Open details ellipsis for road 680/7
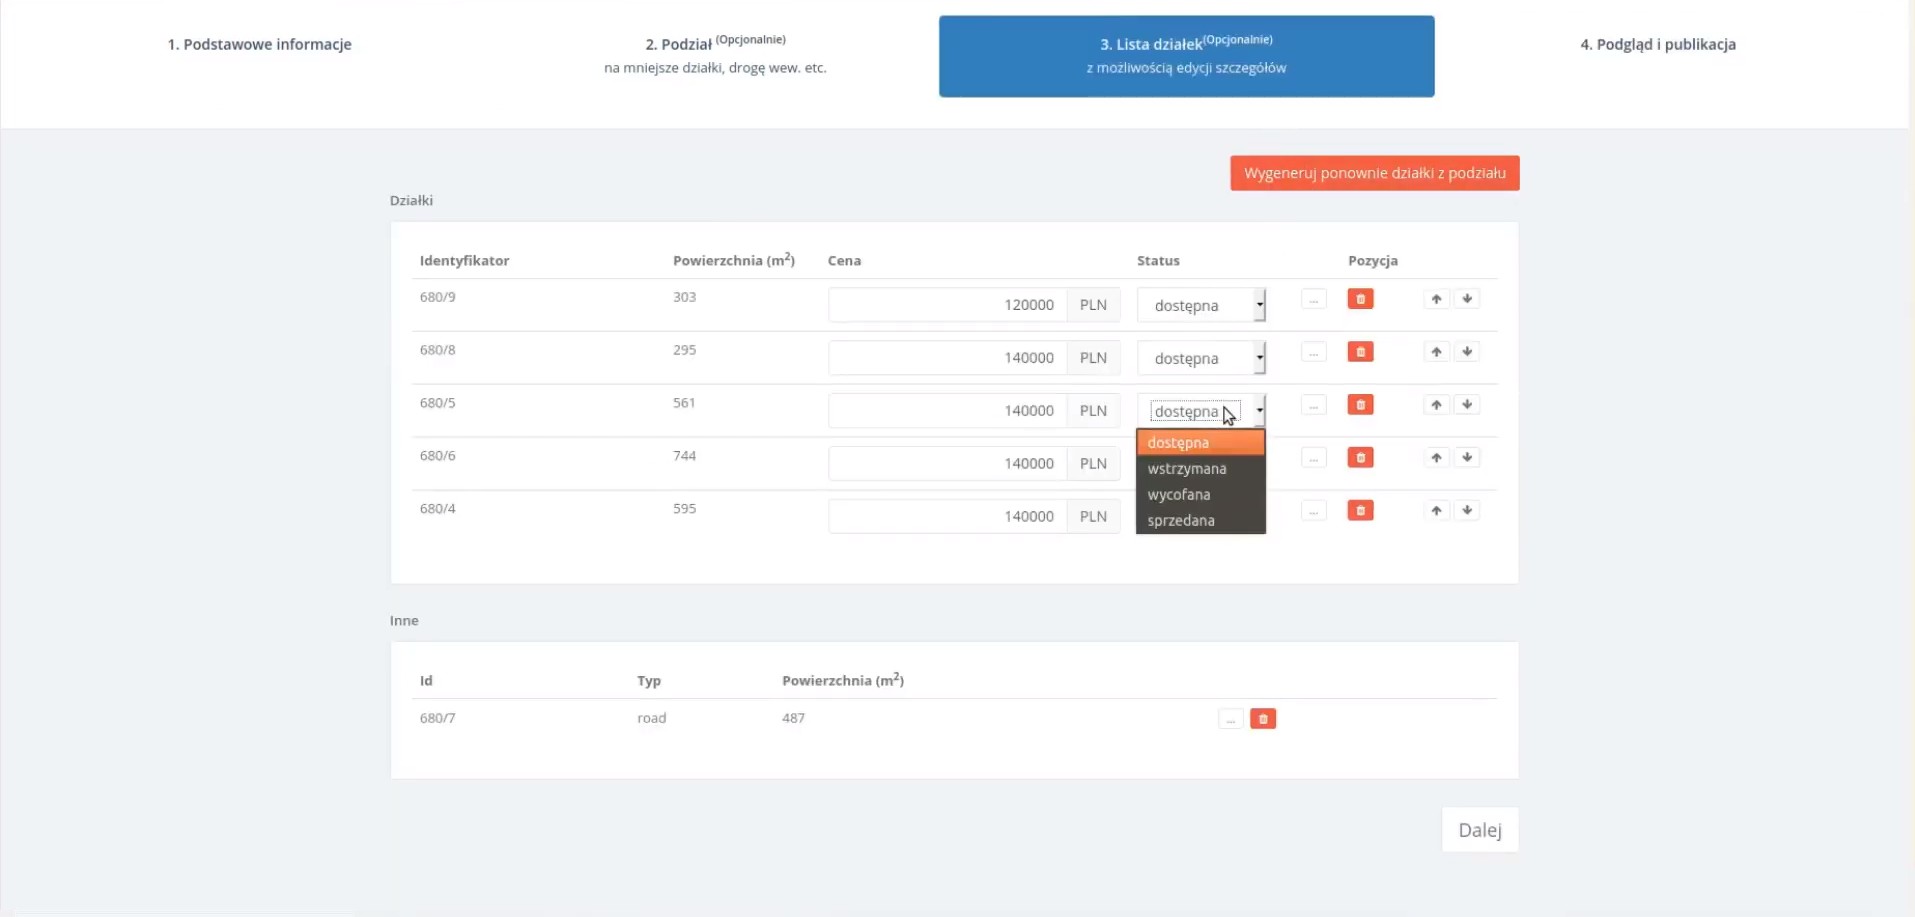The width and height of the screenshot is (1915, 917). [x=1230, y=719]
